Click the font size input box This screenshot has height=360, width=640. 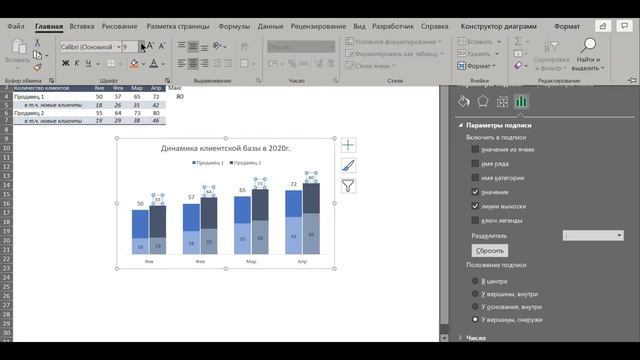pos(130,47)
